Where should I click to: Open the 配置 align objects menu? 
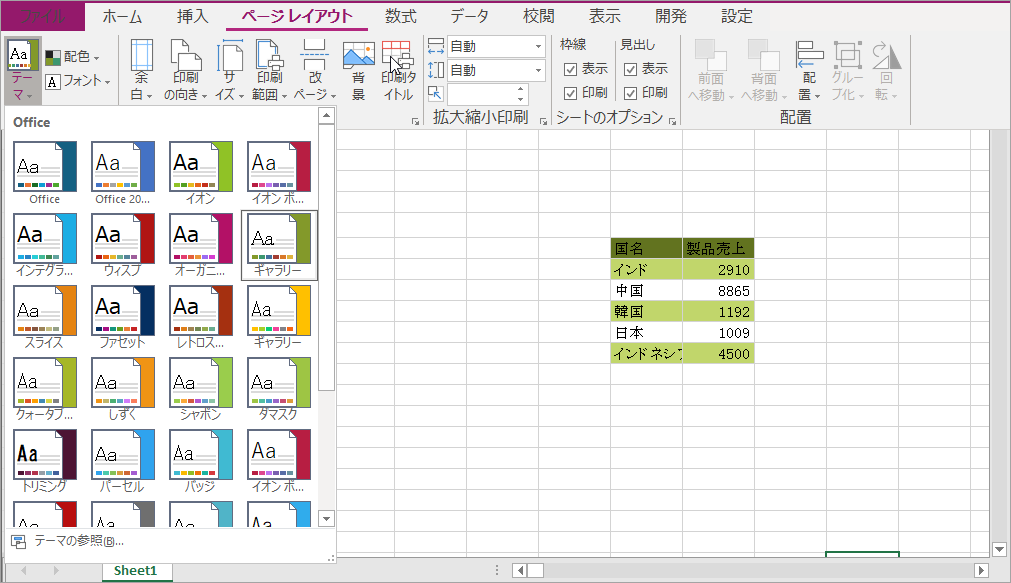click(809, 70)
